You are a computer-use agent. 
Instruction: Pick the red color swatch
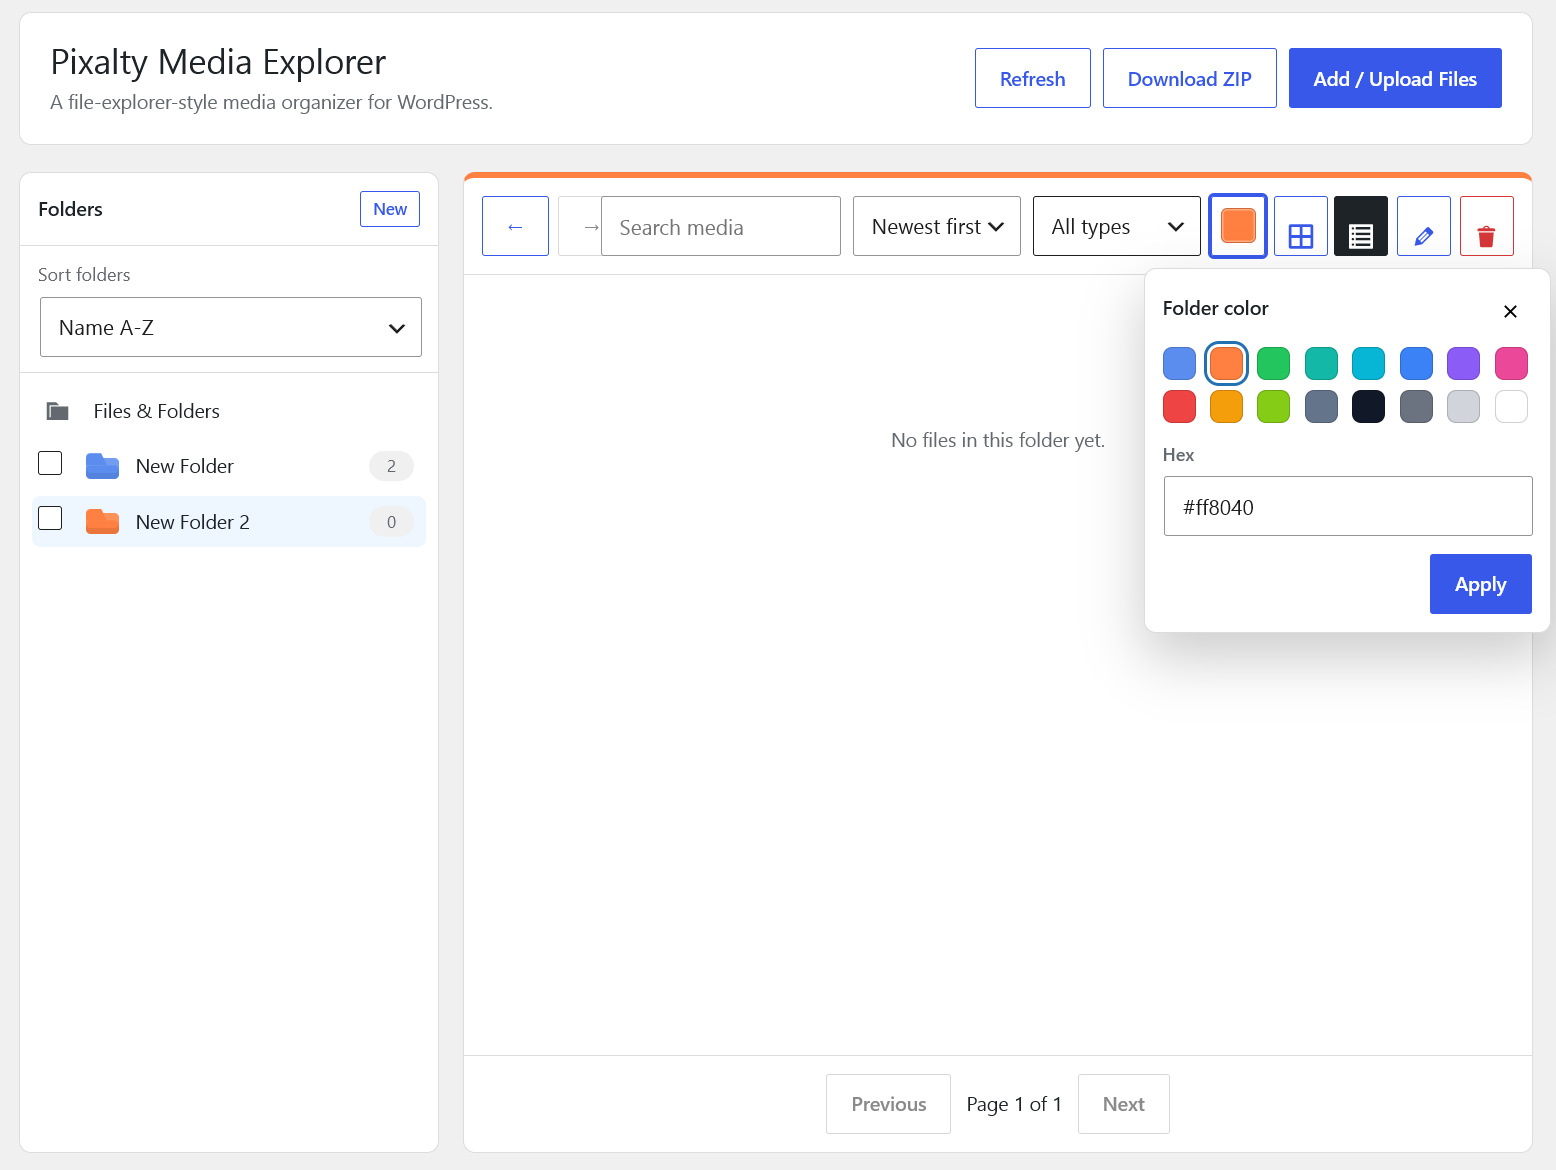[1179, 406]
